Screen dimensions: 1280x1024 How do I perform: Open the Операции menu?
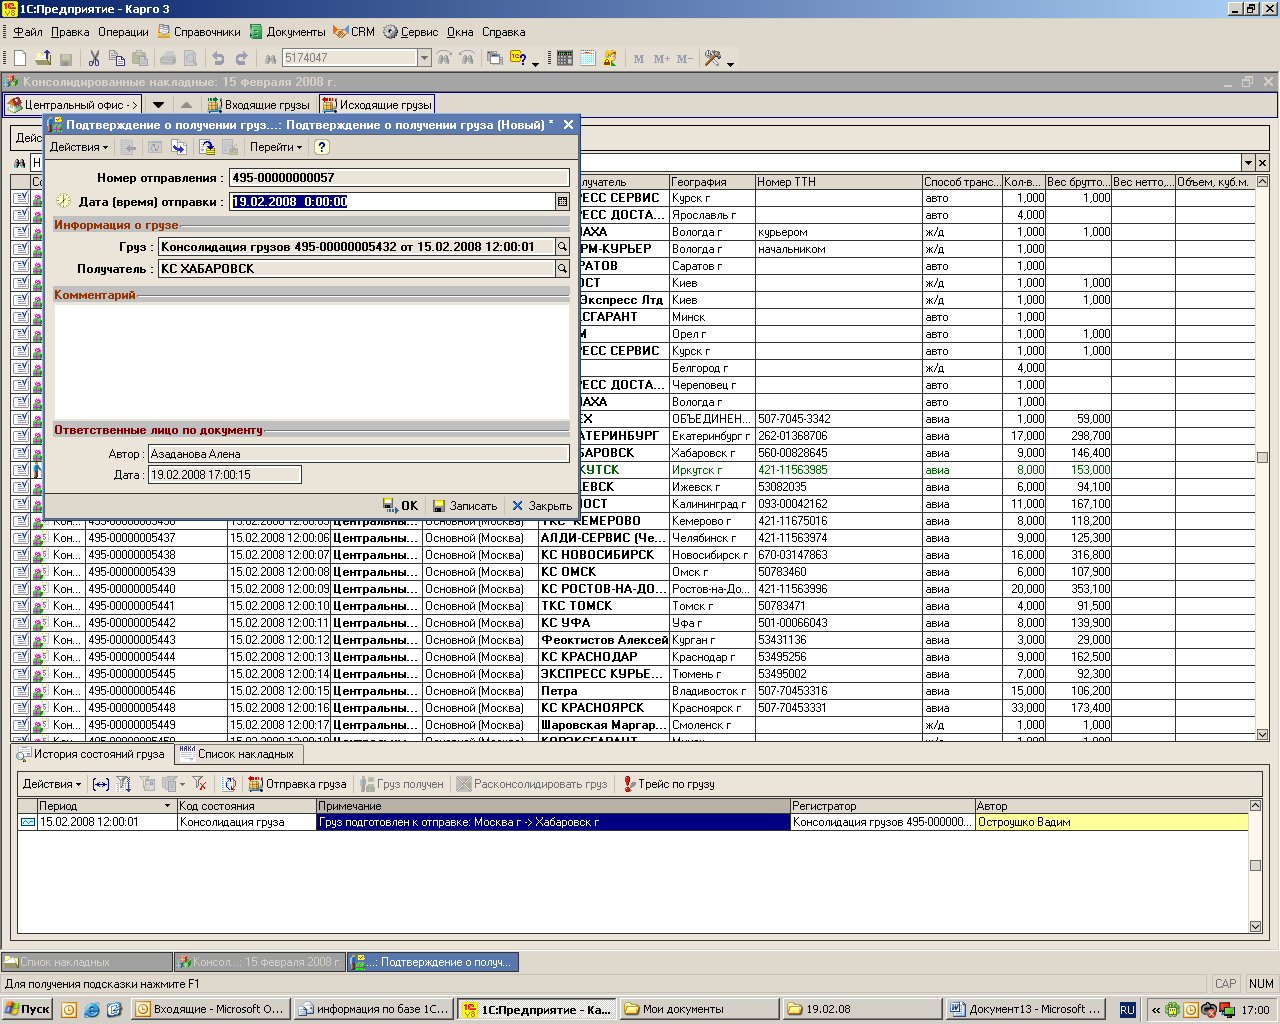pos(123,32)
